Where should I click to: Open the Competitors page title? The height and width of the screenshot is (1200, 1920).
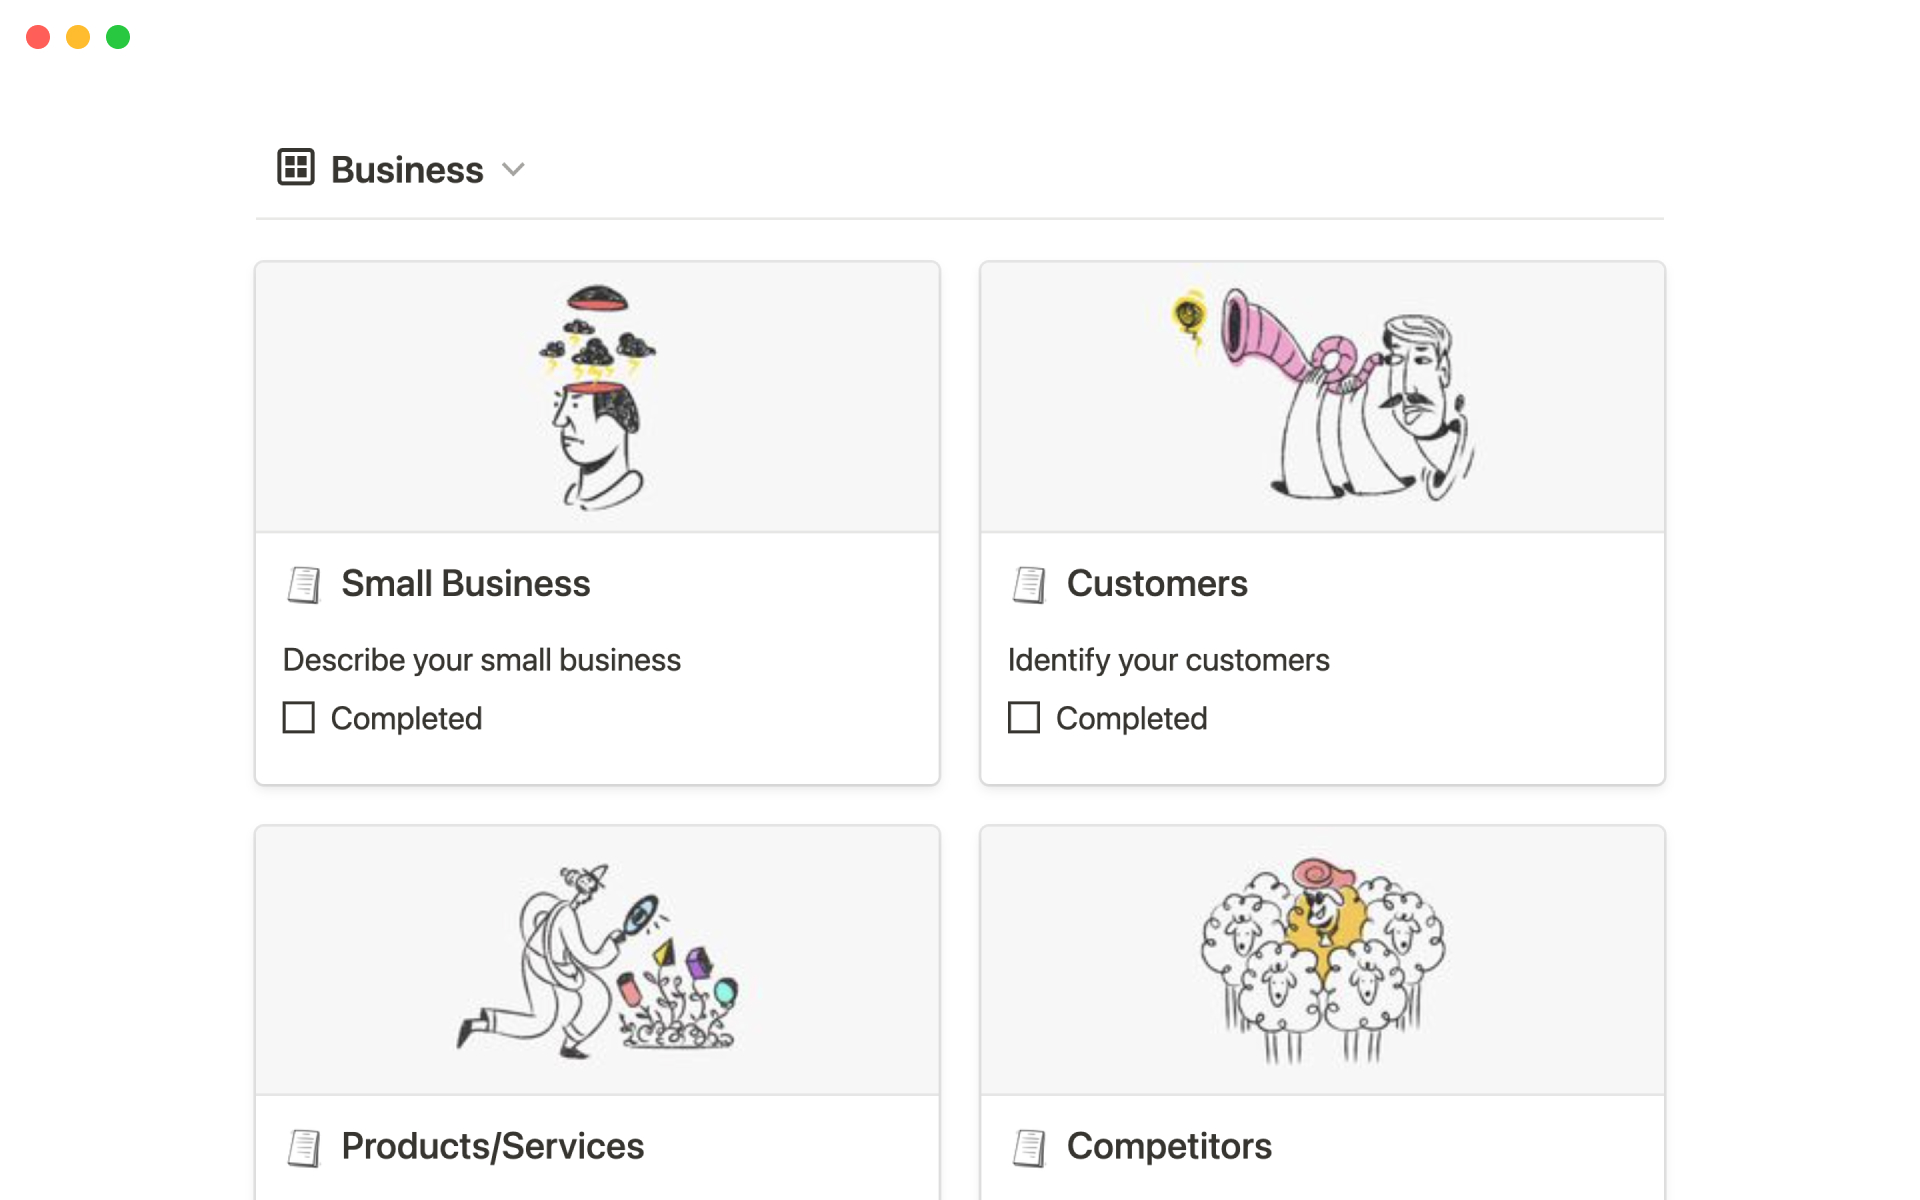click(x=1169, y=1147)
